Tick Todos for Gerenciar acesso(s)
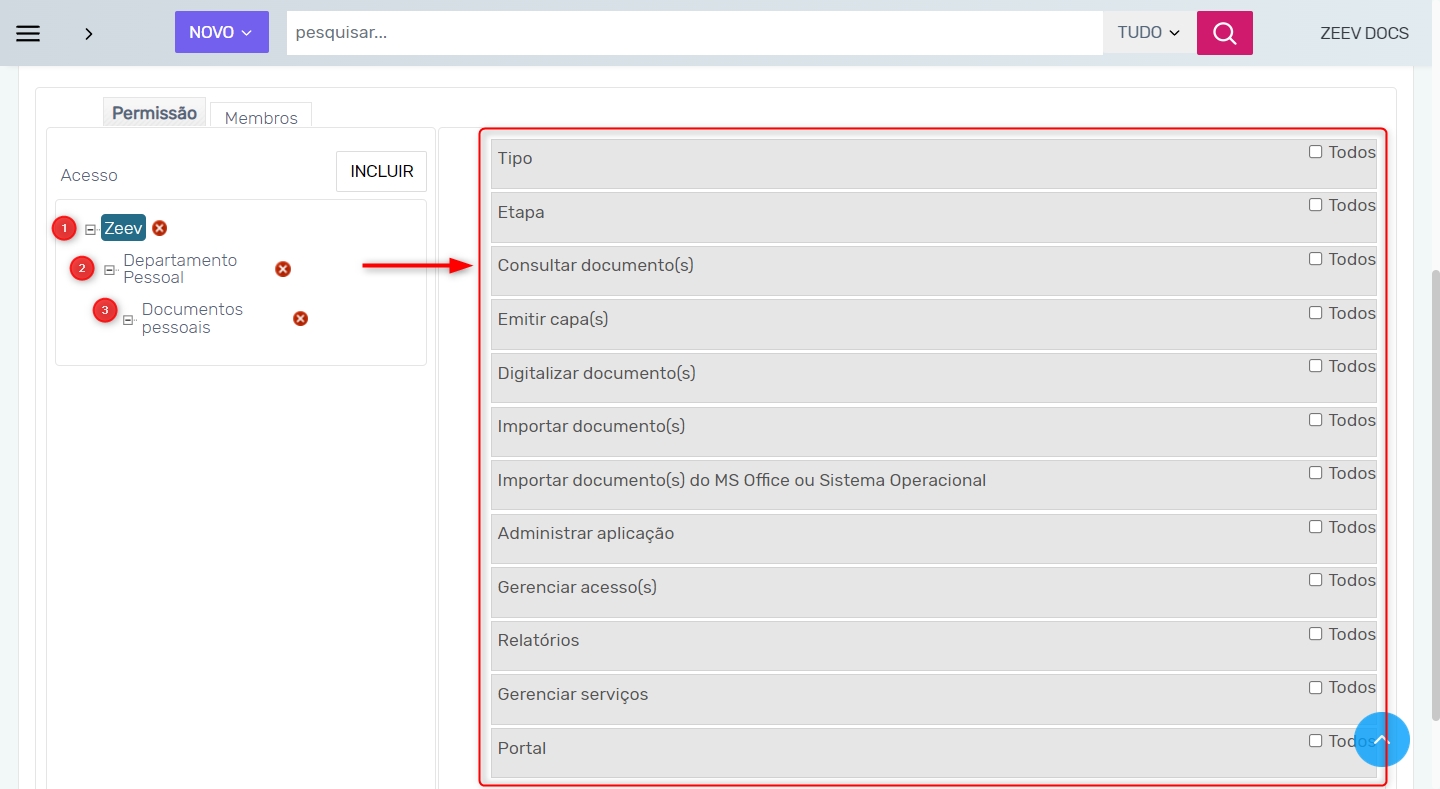This screenshot has width=1440, height=789. coord(1315,580)
